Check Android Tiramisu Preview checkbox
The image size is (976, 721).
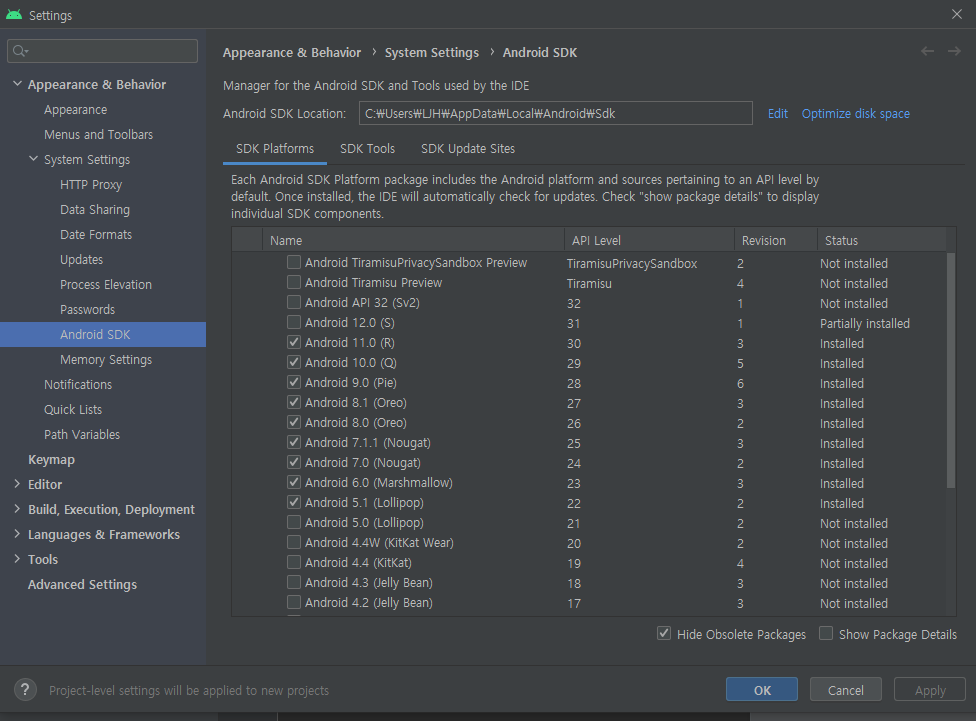click(294, 282)
